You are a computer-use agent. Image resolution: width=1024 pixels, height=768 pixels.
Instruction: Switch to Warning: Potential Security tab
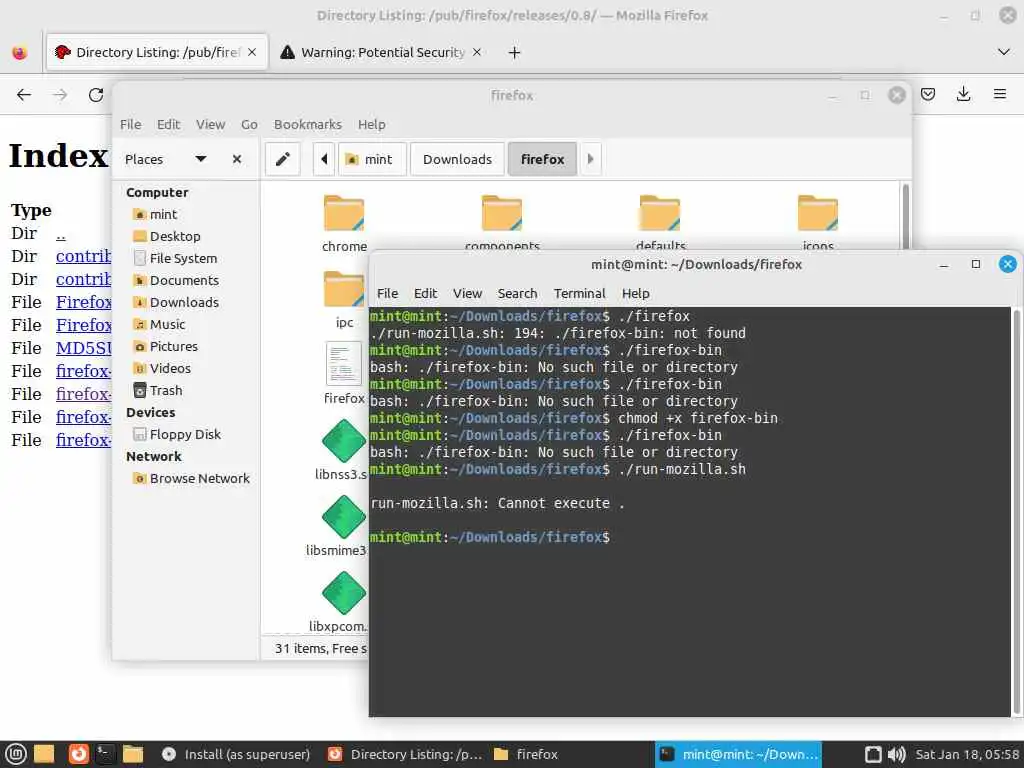pyautogui.click(x=382, y=52)
